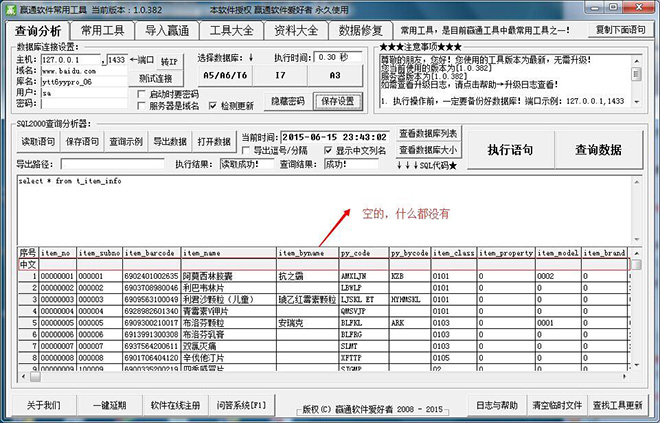Click the results table scroll-down arrow
Screen dimensions: 660x423
(x=636, y=364)
